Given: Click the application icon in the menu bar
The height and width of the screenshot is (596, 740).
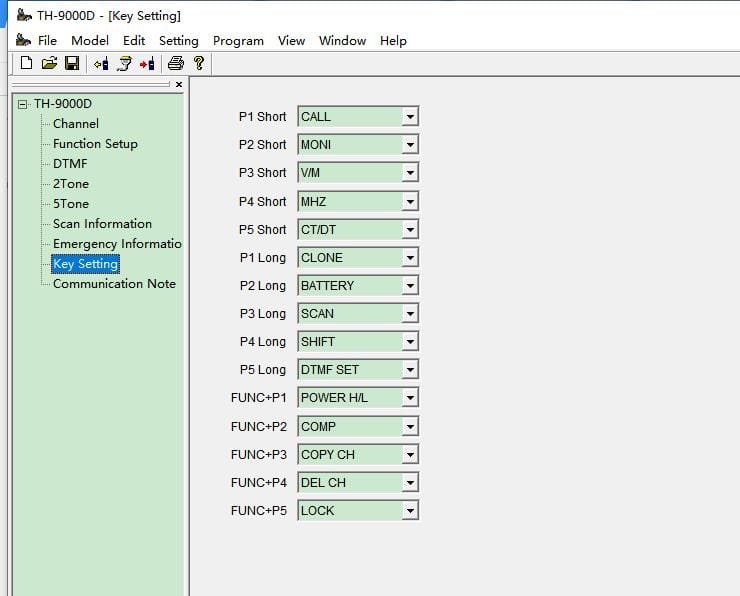Looking at the screenshot, I should click(24, 41).
